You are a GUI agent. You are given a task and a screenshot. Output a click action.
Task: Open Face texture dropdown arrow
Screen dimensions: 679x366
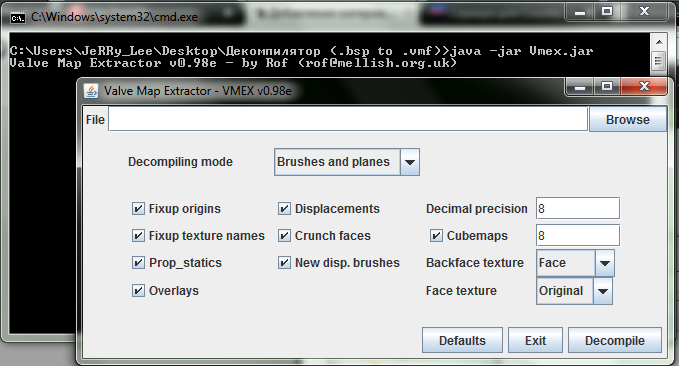click(602, 291)
